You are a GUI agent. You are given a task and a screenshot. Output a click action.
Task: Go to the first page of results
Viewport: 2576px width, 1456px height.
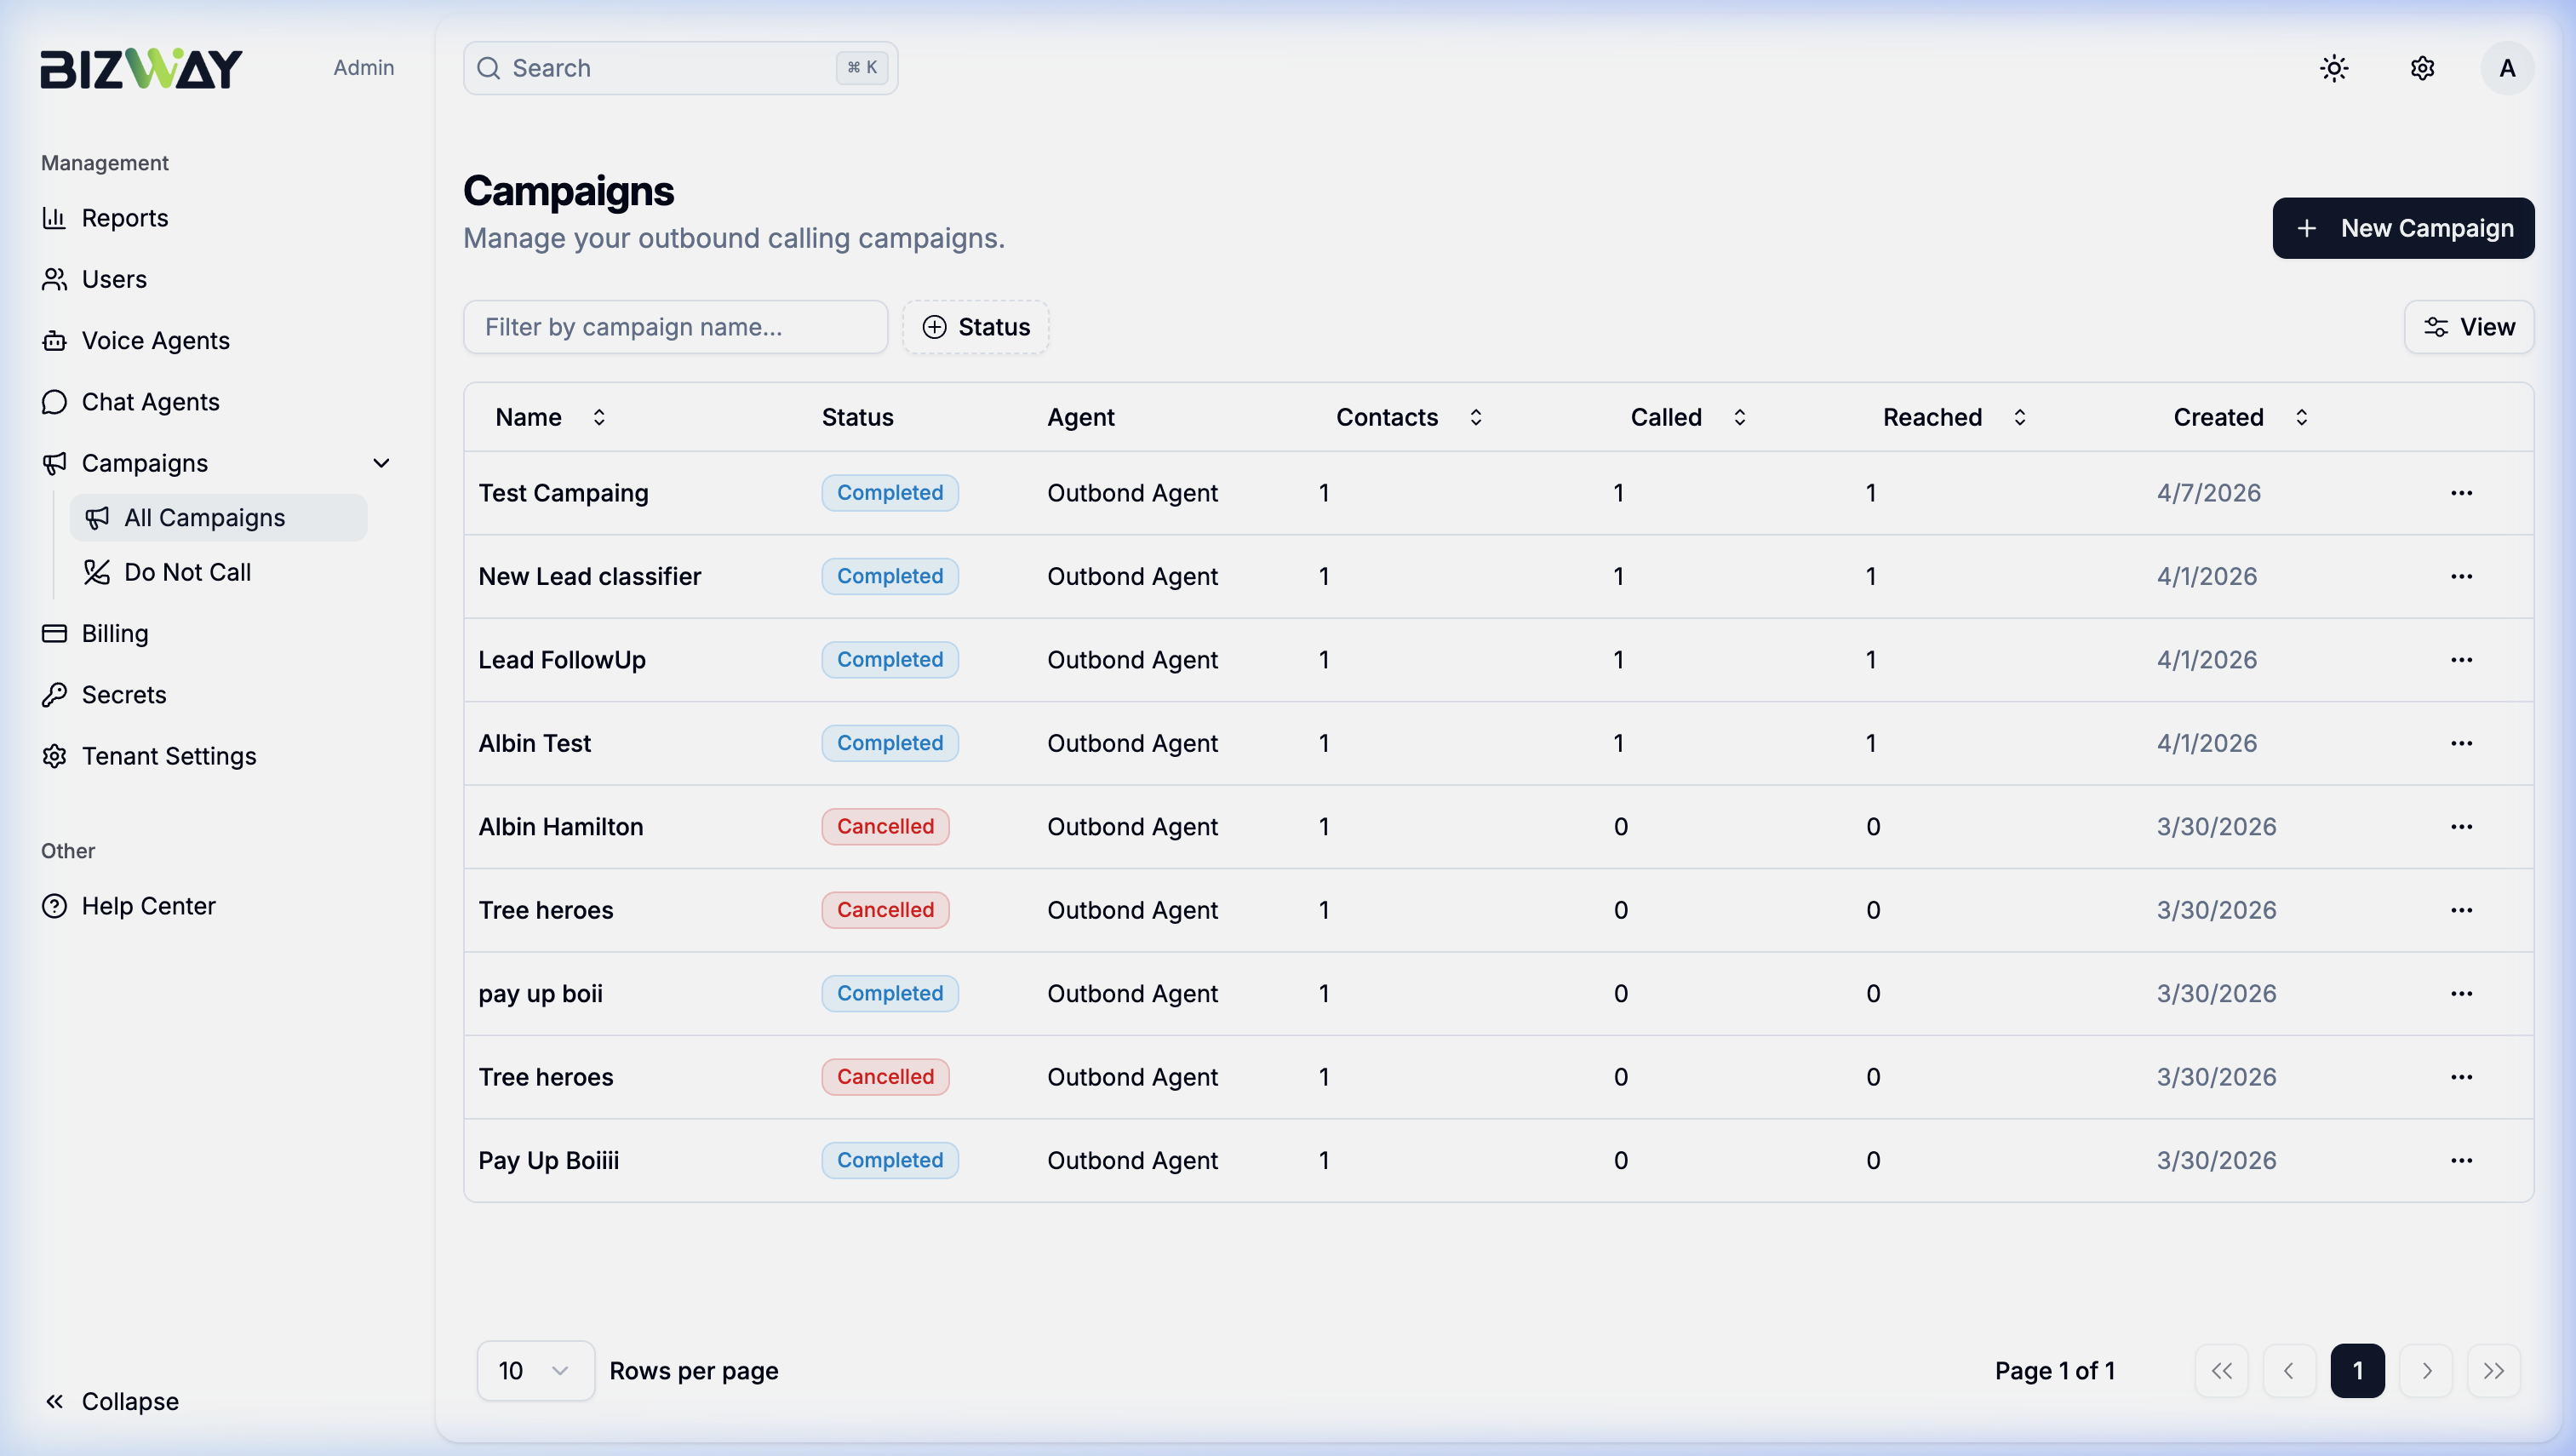click(2221, 1371)
